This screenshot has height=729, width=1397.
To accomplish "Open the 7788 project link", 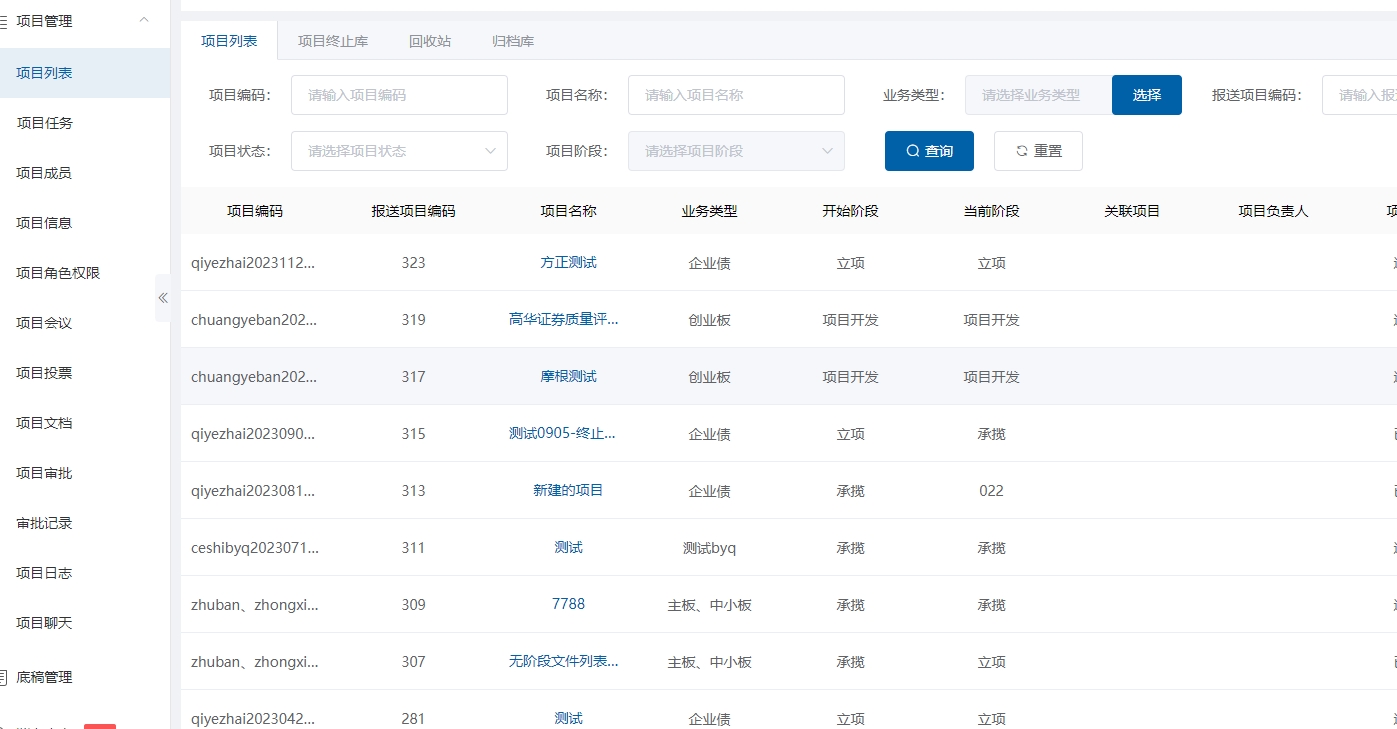I will pyautogui.click(x=568, y=604).
